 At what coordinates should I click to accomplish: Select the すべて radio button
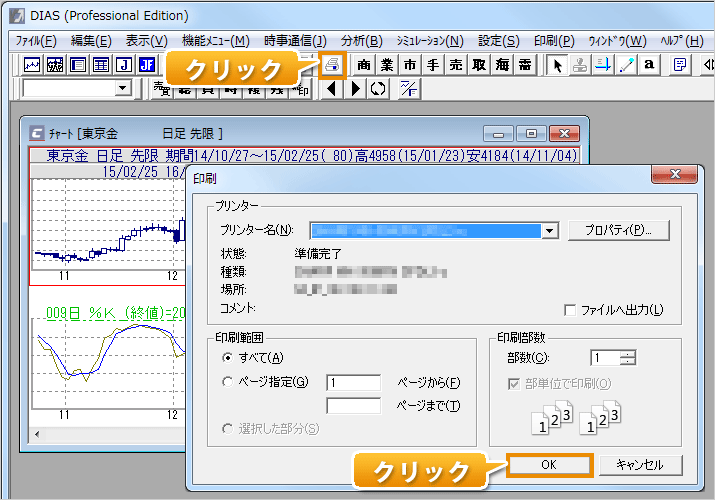pos(229,358)
